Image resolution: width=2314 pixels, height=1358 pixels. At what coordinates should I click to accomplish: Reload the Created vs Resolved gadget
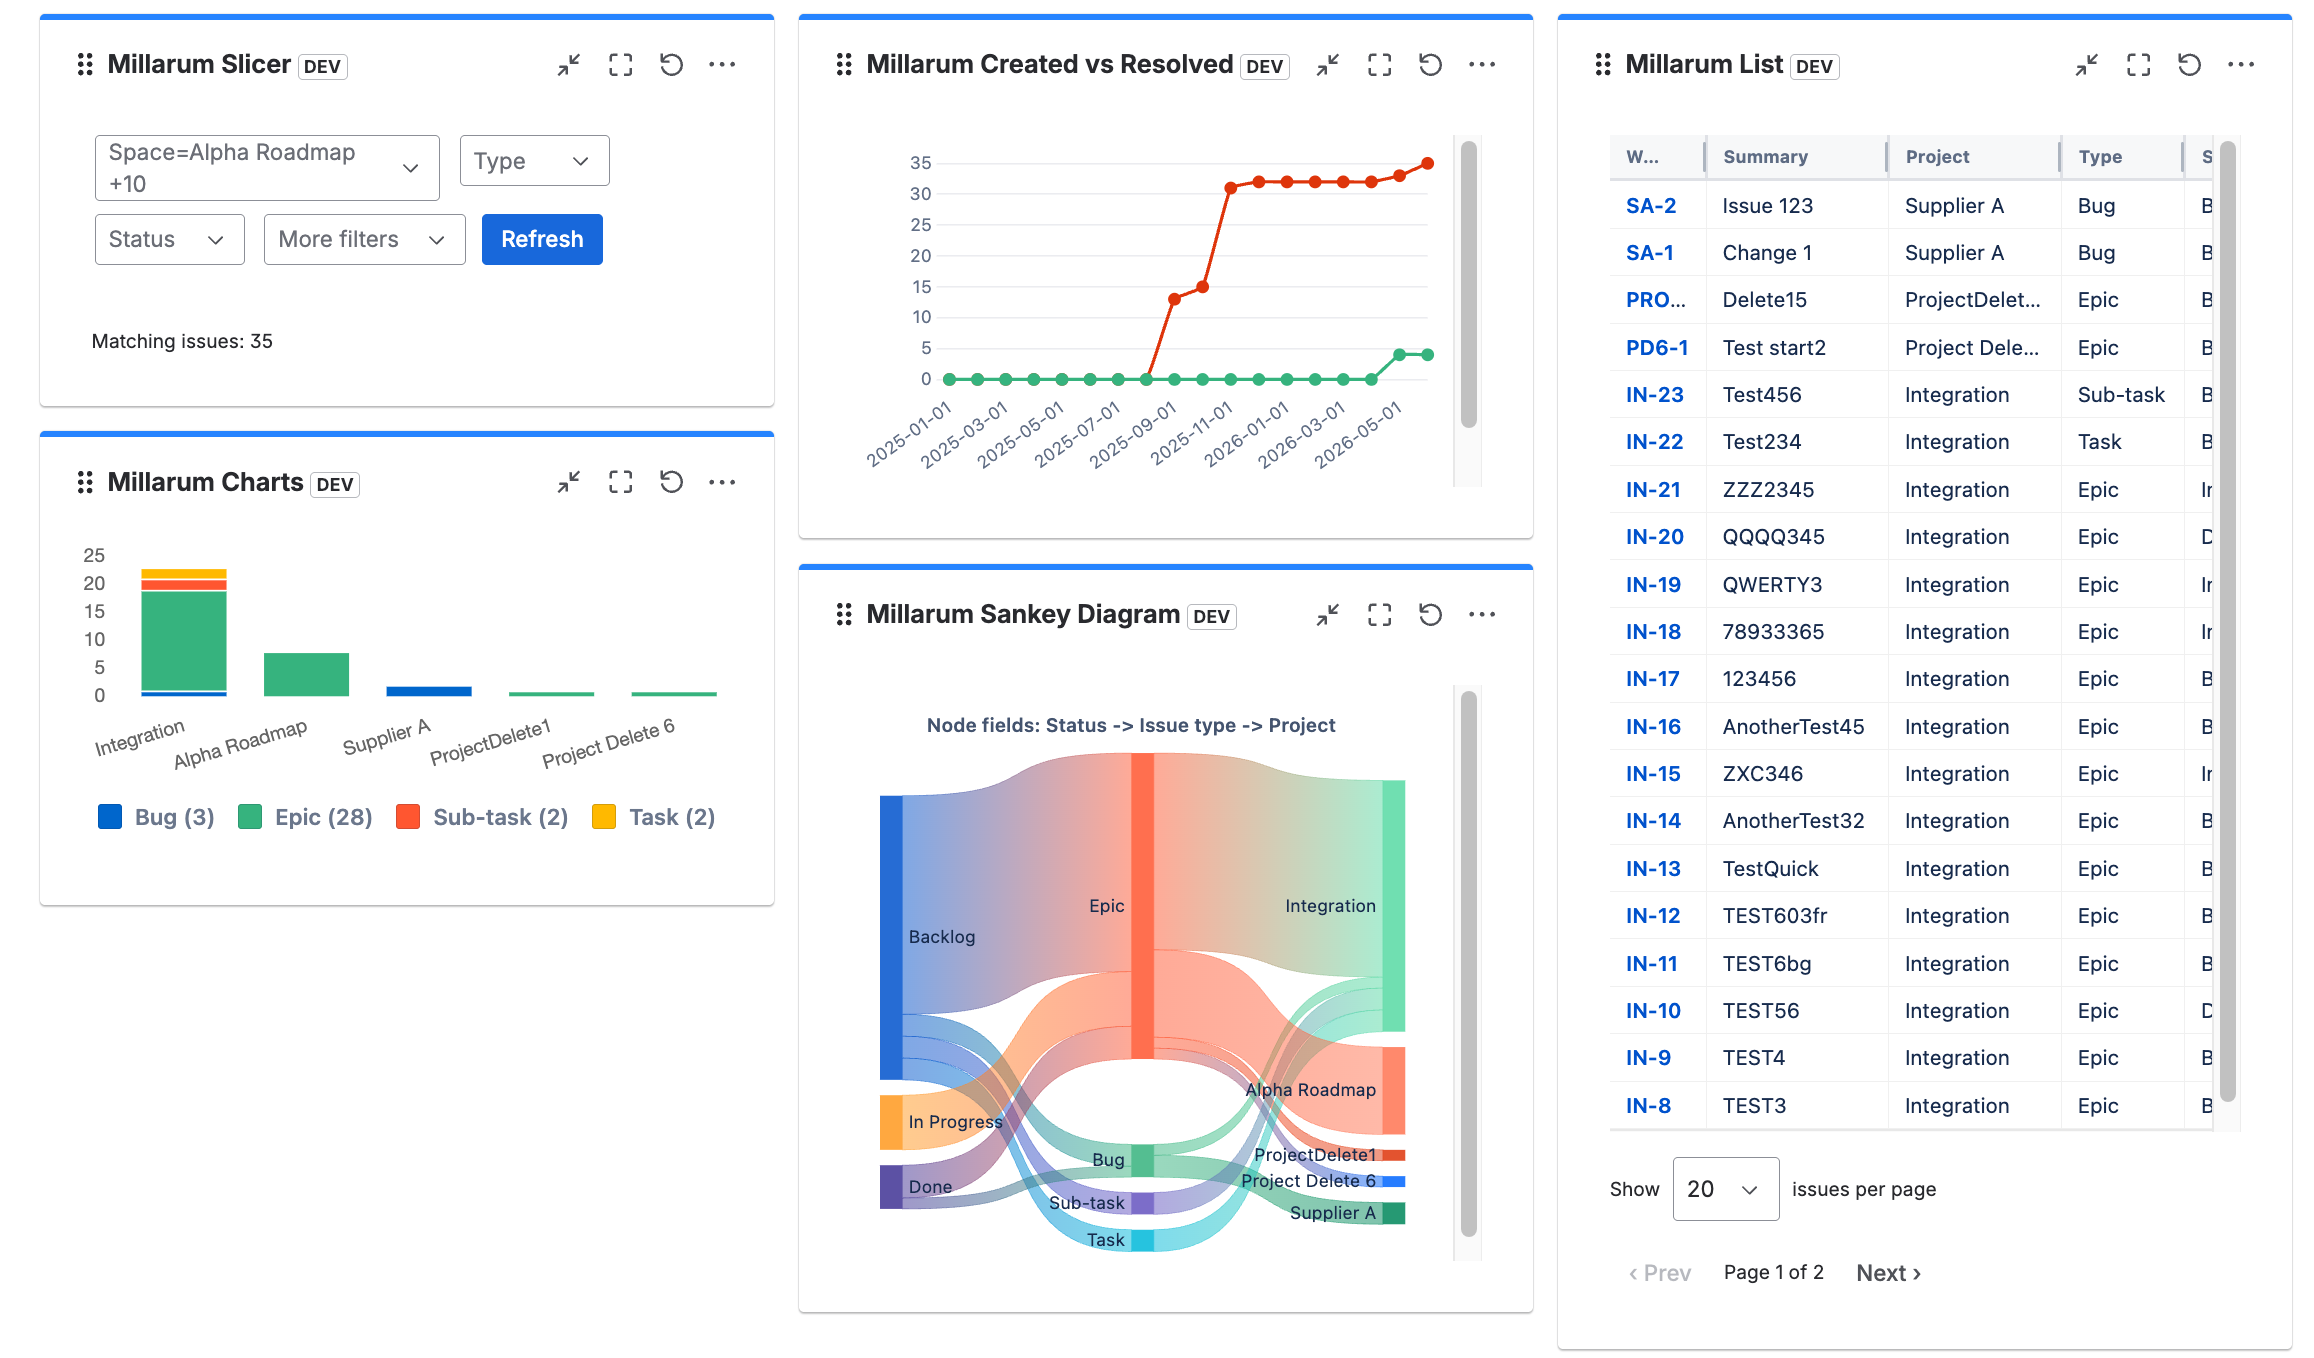[x=1430, y=65]
